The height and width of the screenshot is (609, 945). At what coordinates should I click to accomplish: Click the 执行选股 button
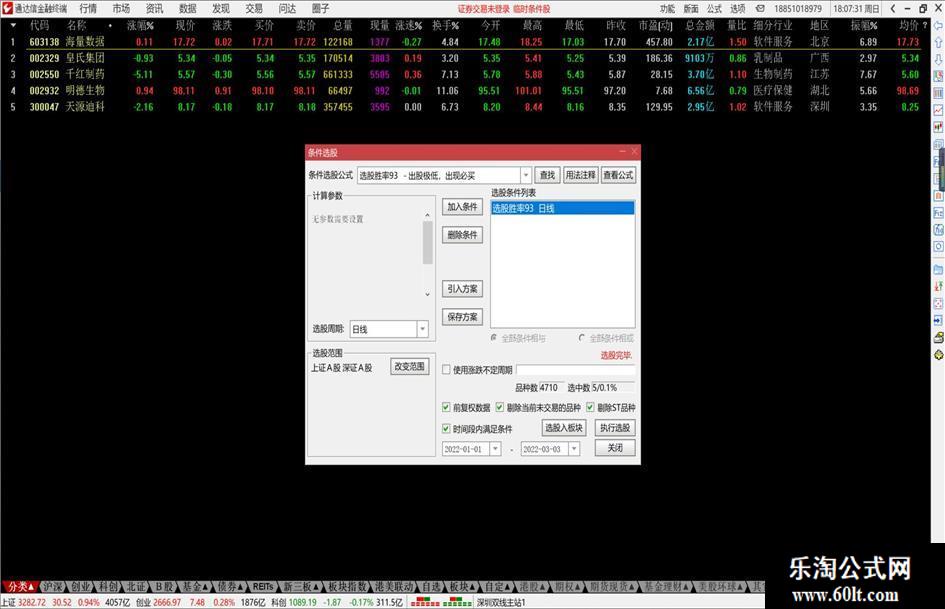click(x=615, y=428)
